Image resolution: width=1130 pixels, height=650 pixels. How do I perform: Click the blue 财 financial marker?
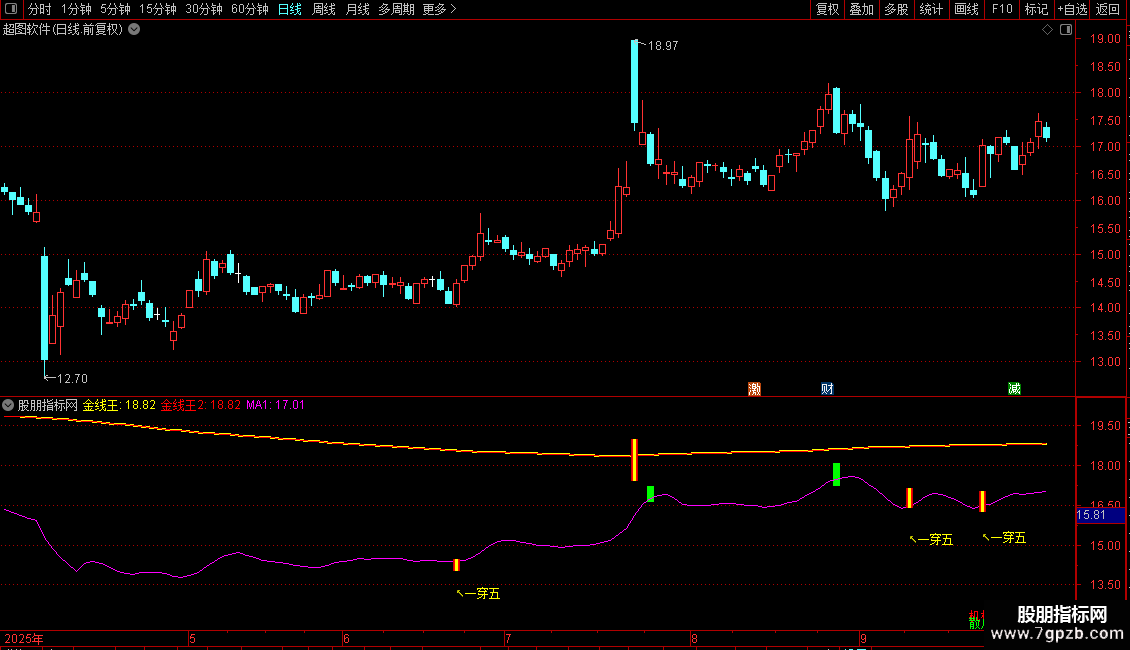click(x=827, y=389)
